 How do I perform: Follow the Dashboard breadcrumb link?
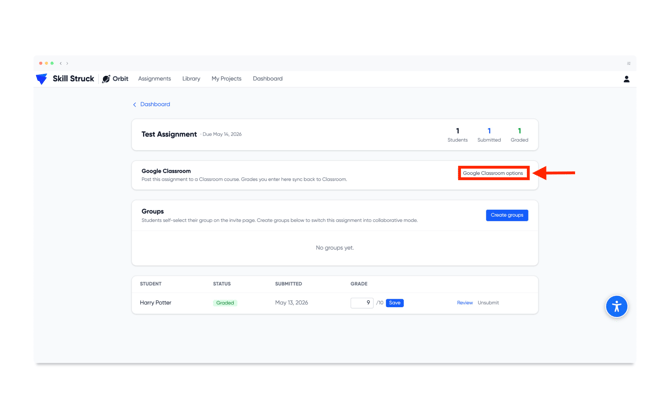point(155,104)
